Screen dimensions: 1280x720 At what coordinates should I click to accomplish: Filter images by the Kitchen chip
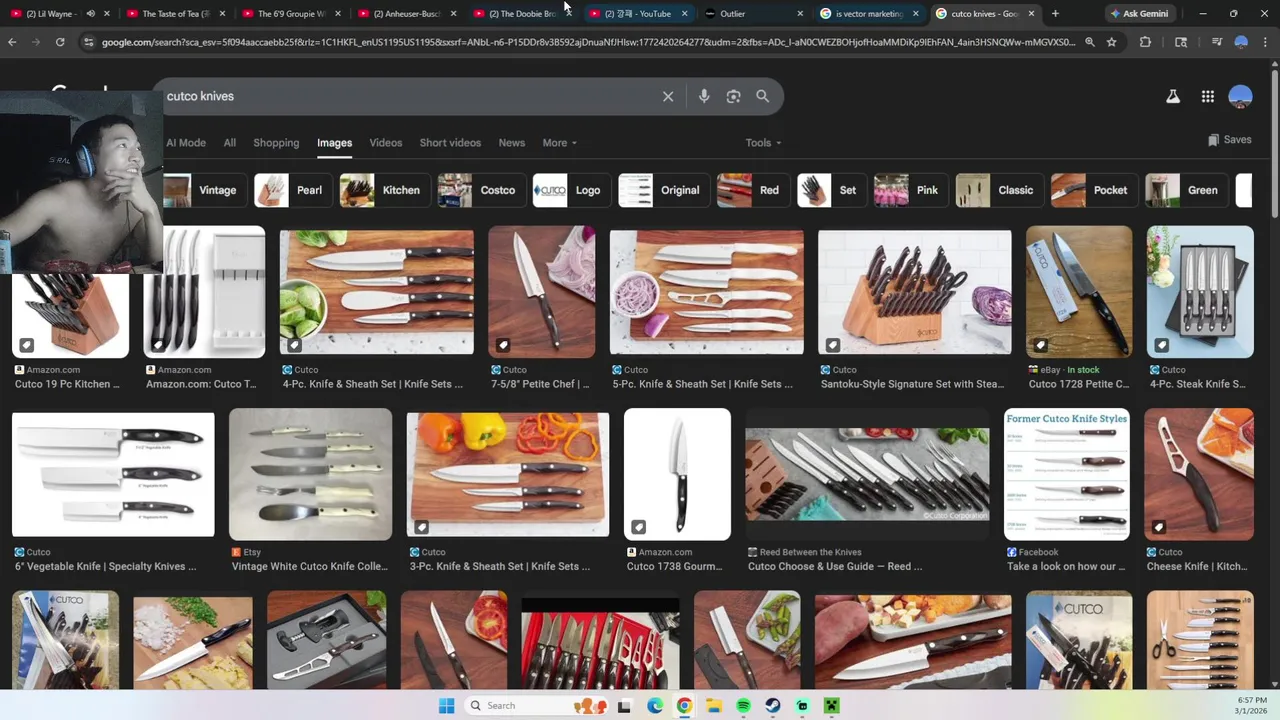tap(383, 190)
